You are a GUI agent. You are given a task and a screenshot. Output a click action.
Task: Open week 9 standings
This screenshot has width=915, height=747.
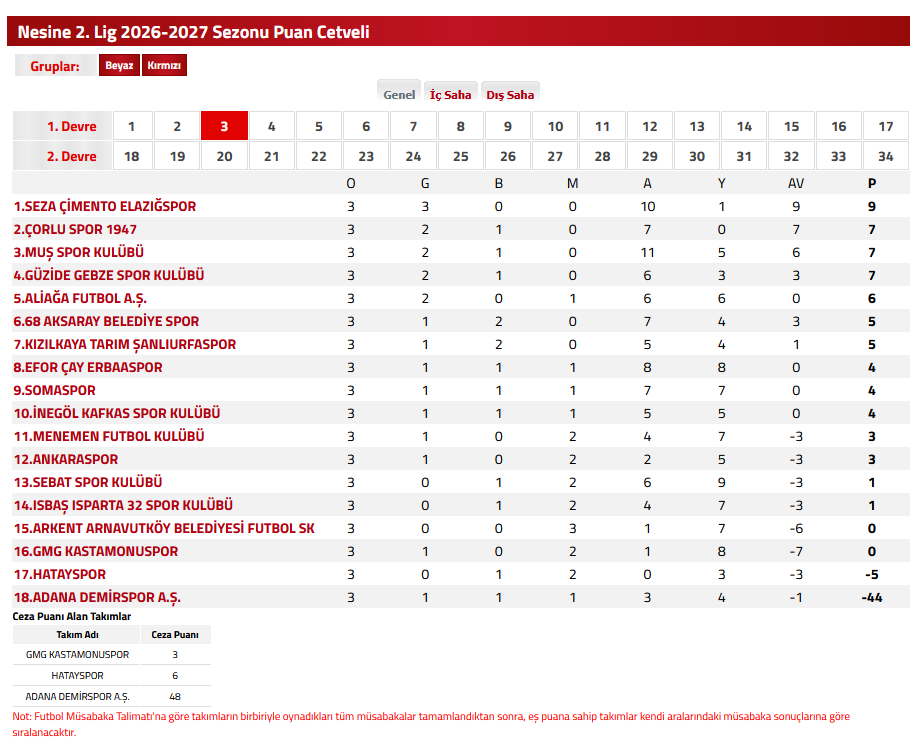pyautogui.click(x=508, y=126)
